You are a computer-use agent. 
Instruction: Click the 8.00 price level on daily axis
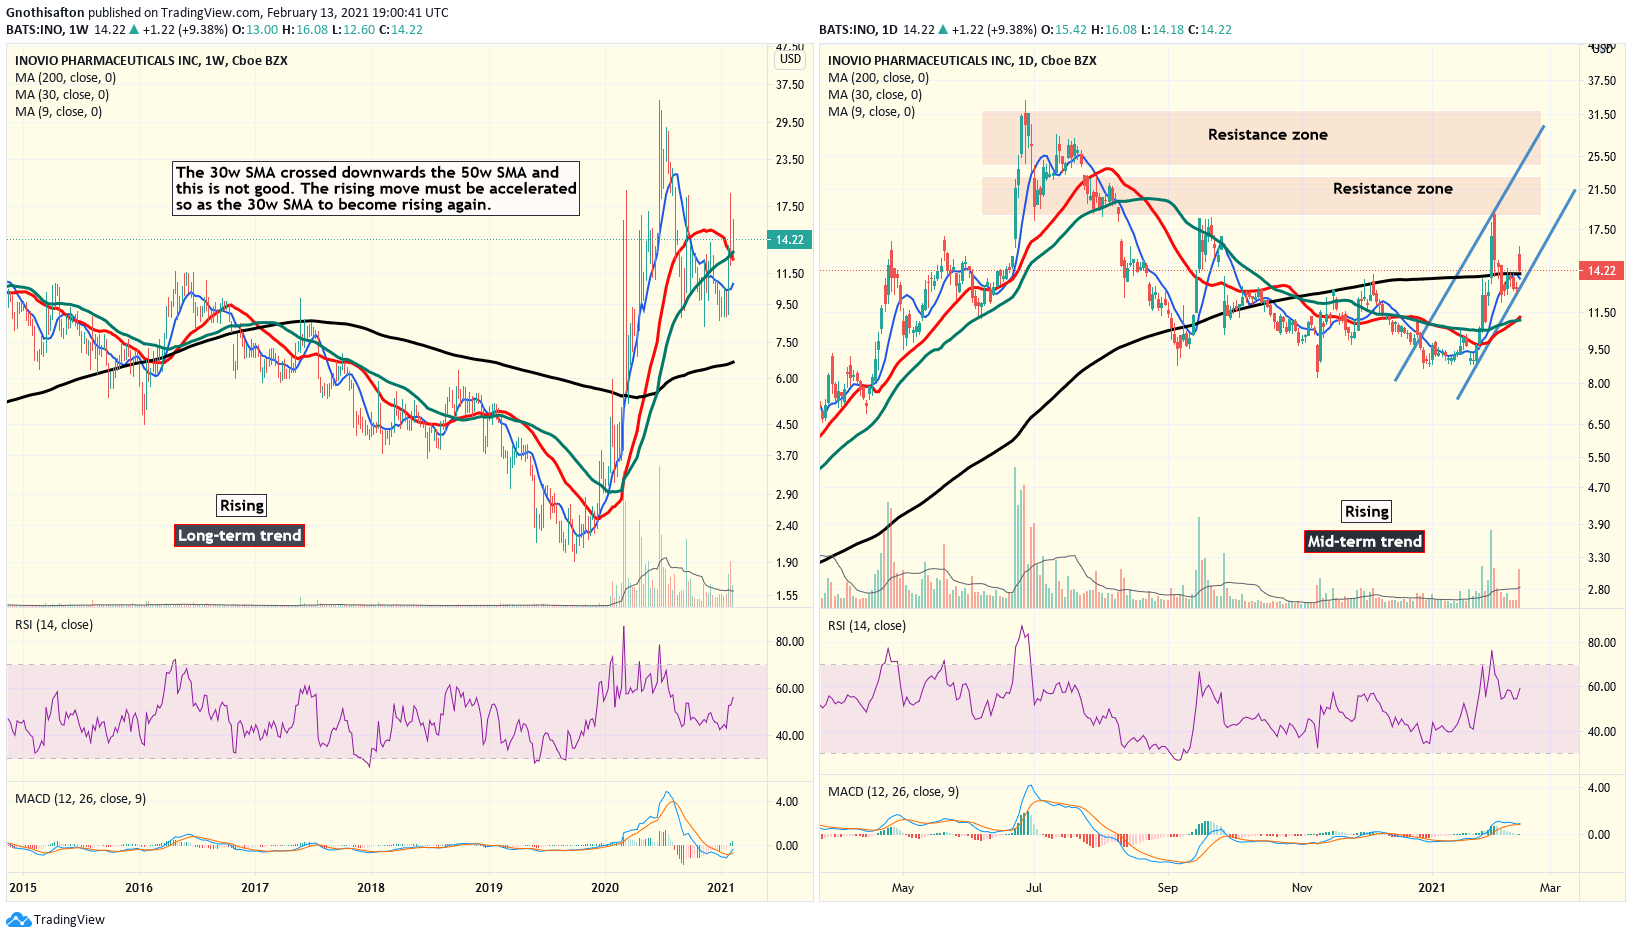click(x=1599, y=384)
